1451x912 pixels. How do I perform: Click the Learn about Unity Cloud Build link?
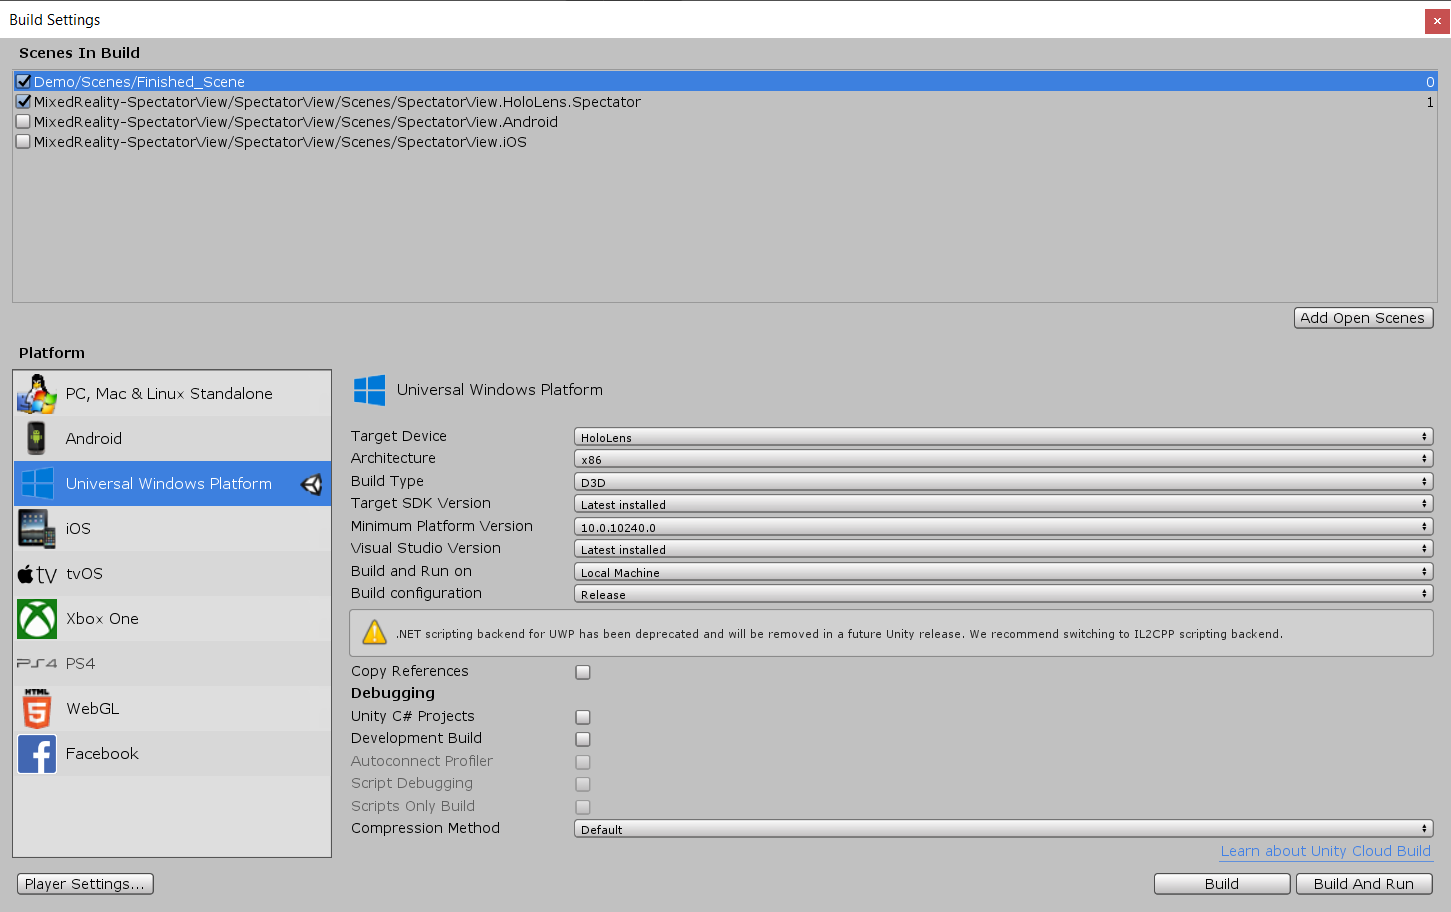click(1325, 850)
